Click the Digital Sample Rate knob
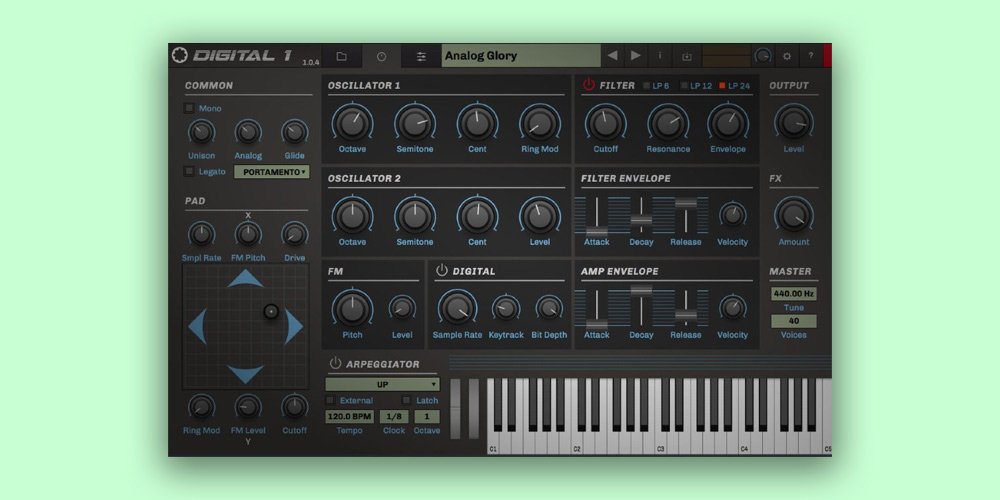 pos(457,308)
